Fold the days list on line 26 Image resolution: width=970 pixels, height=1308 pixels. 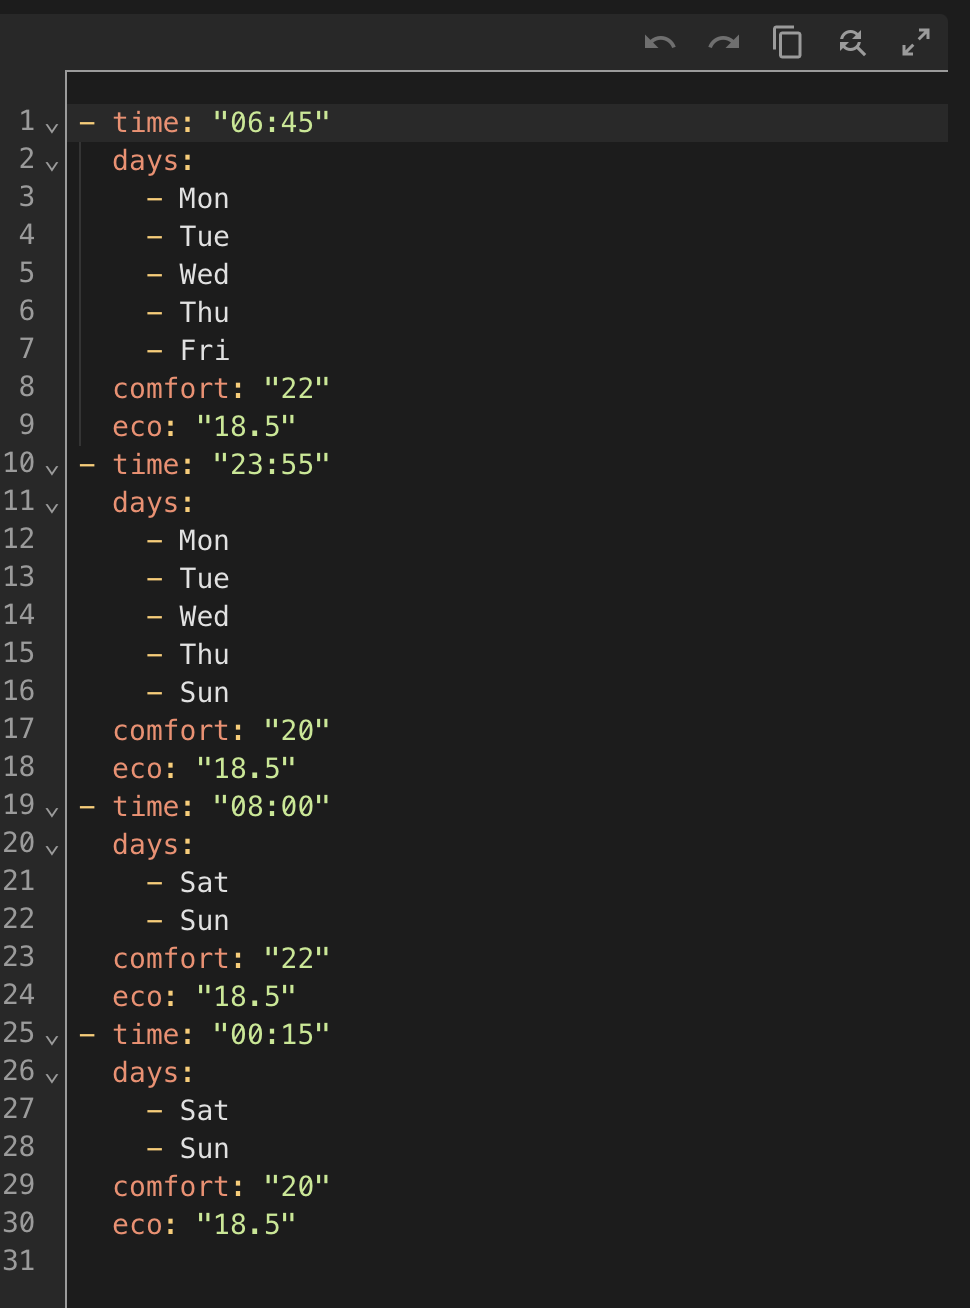pyautogui.click(x=52, y=1077)
